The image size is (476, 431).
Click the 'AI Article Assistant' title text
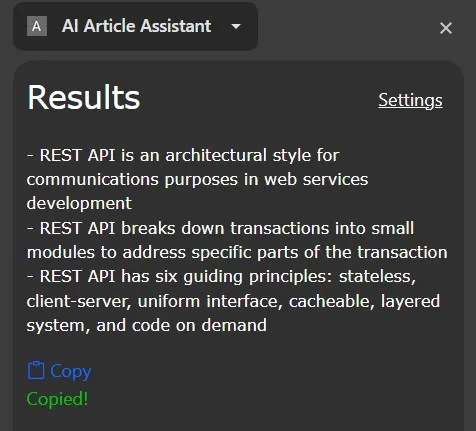tap(136, 26)
